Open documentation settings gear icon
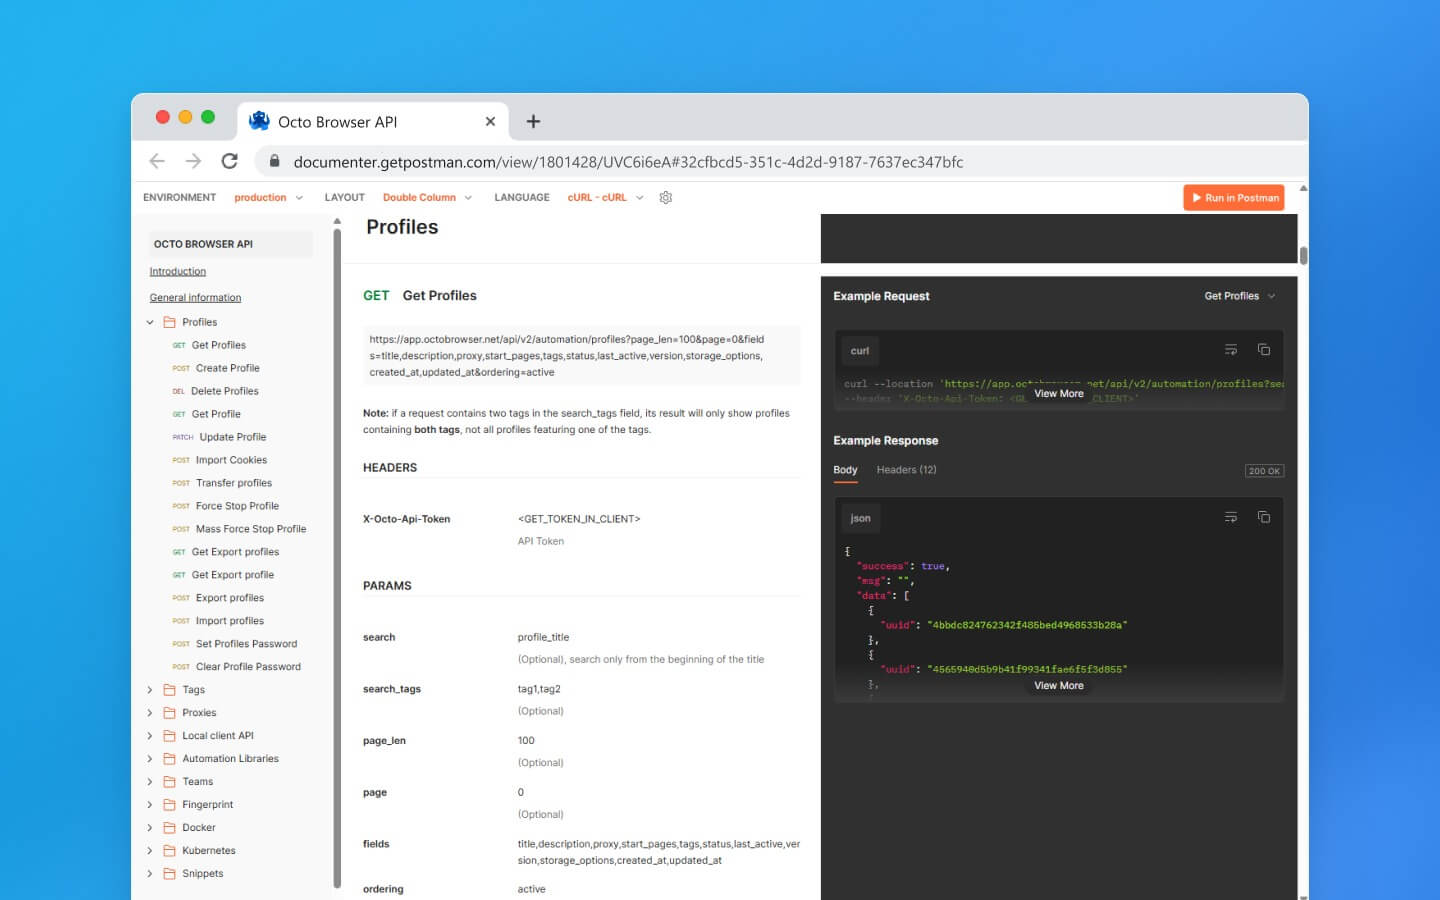The width and height of the screenshot is (1440, 900). [x=666, y=198]
